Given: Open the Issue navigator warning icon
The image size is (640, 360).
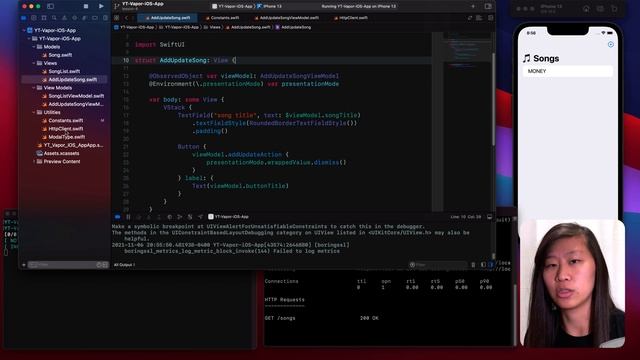Looking at the screenshot, I should (x=64, y=18).
